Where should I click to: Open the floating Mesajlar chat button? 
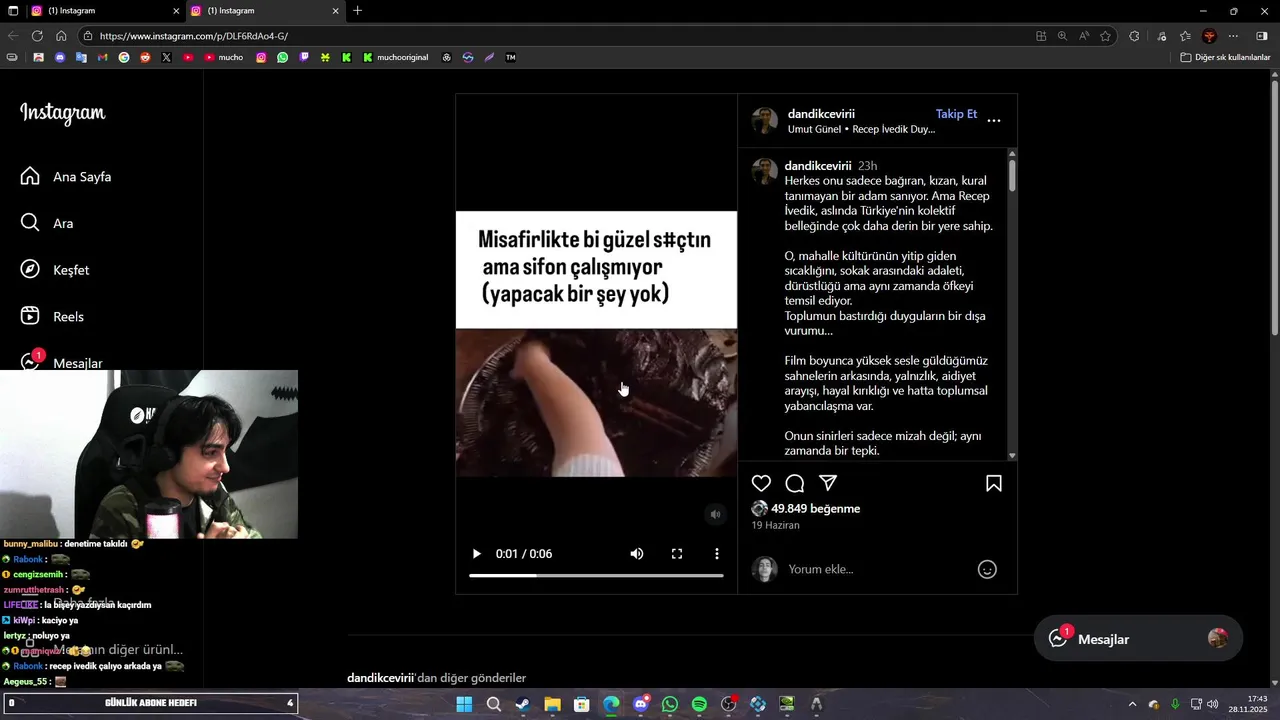pos(1138,639)
